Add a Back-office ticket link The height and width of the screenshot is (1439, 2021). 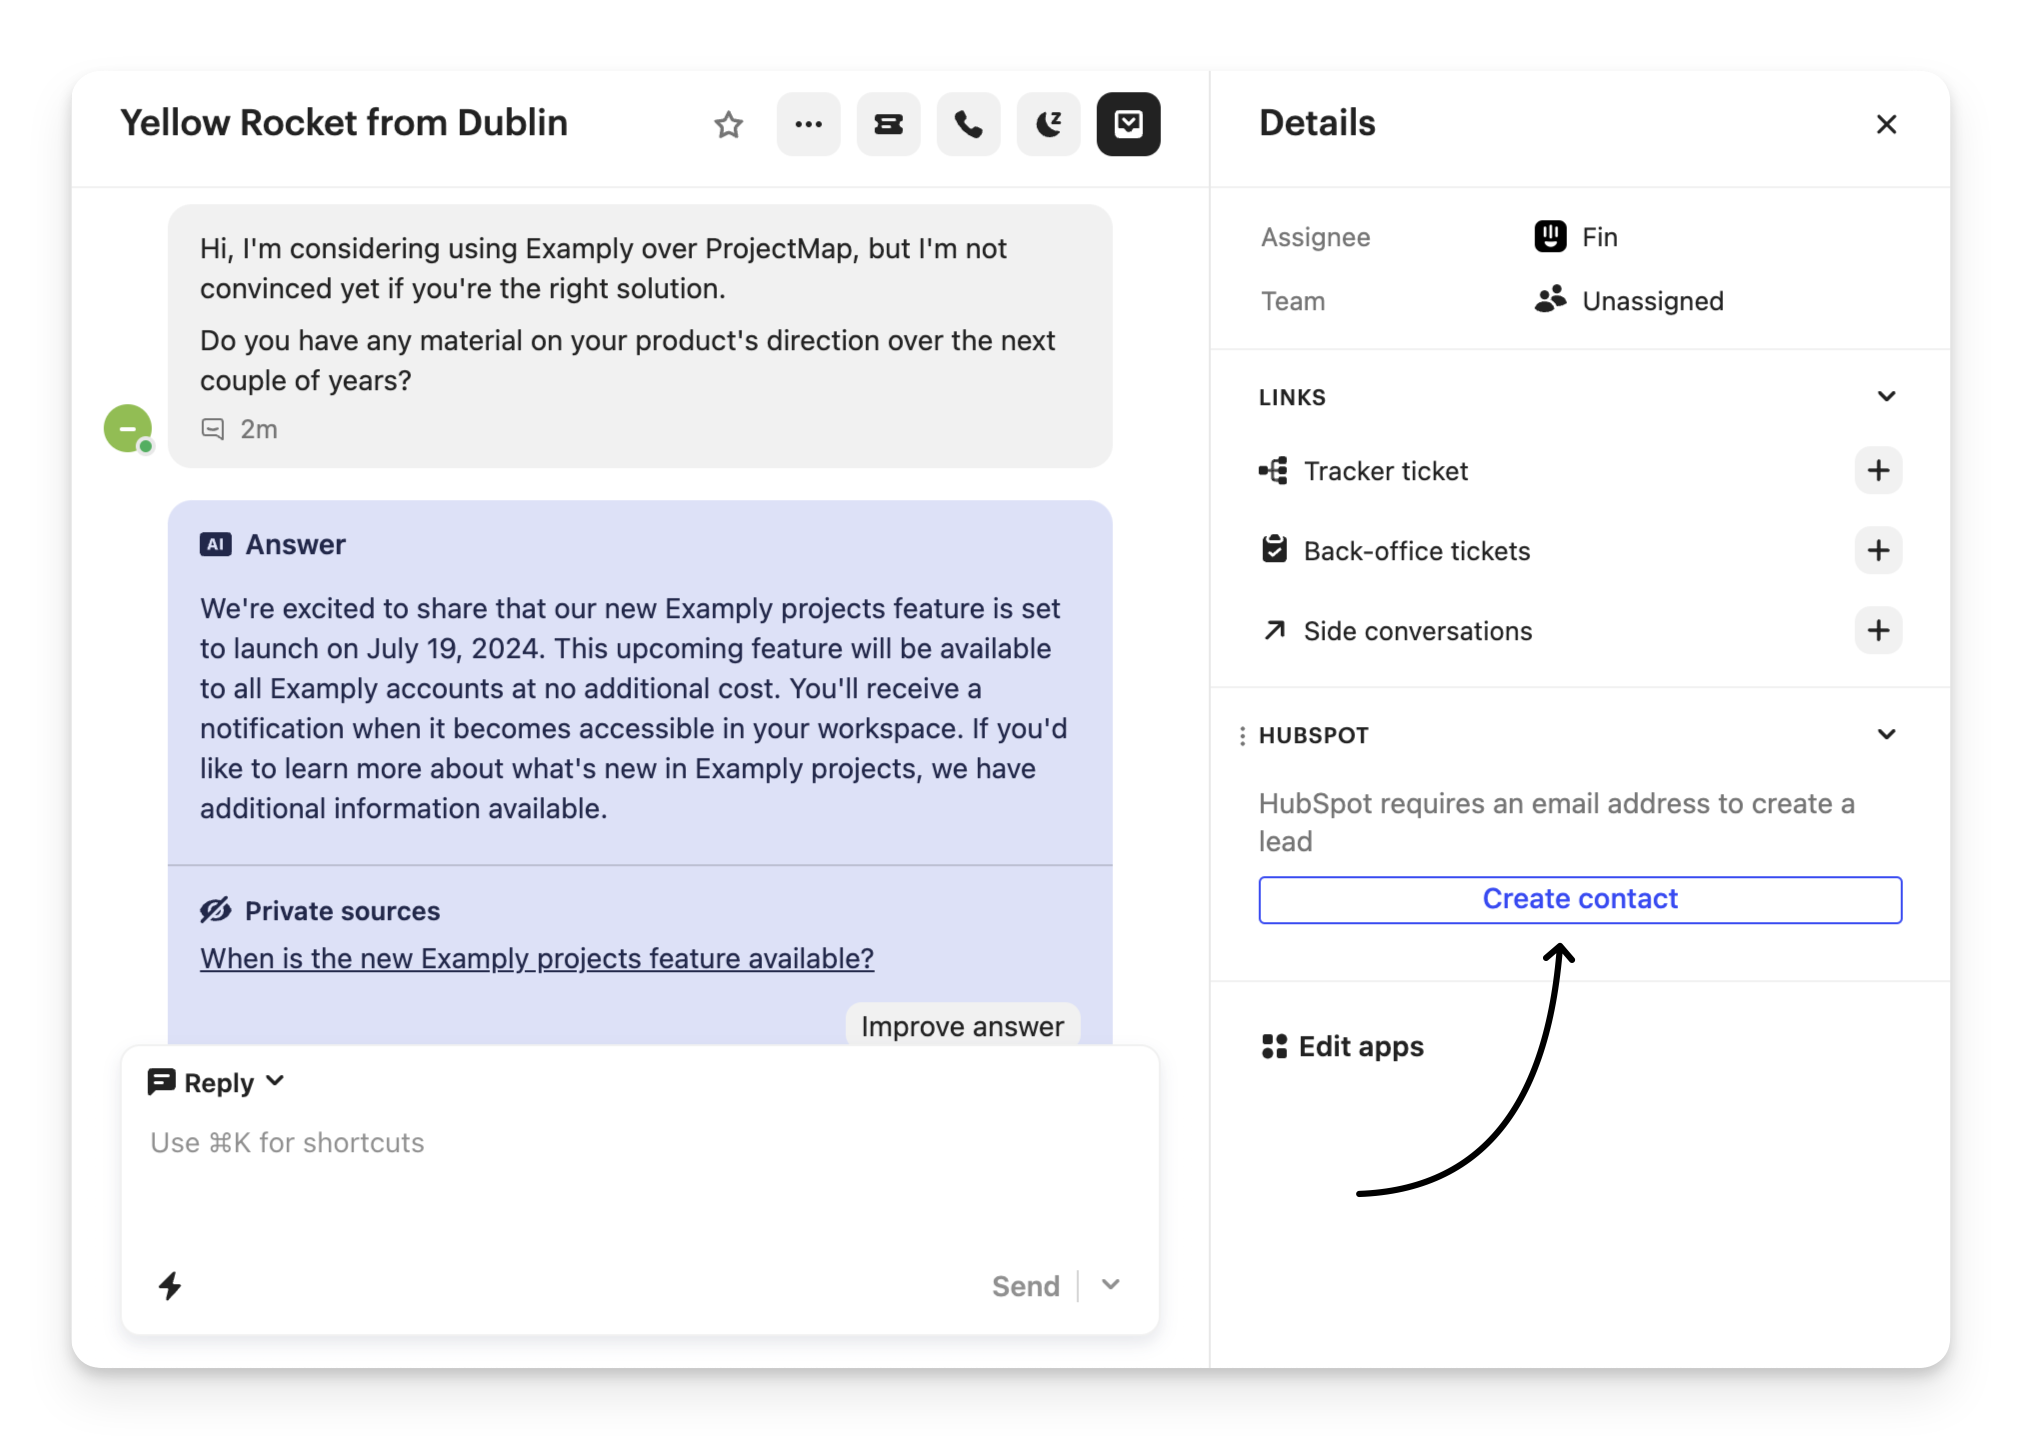[1877, 551]
